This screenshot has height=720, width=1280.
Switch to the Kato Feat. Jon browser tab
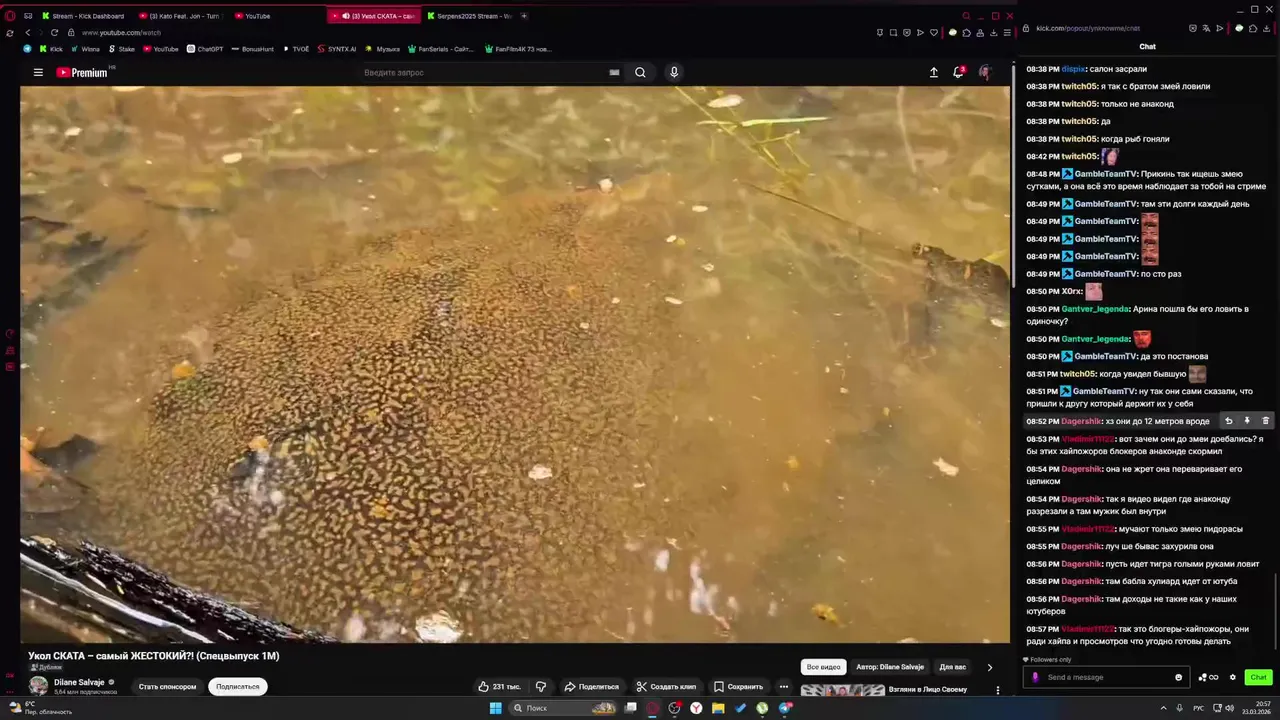(x=180, y=16)
